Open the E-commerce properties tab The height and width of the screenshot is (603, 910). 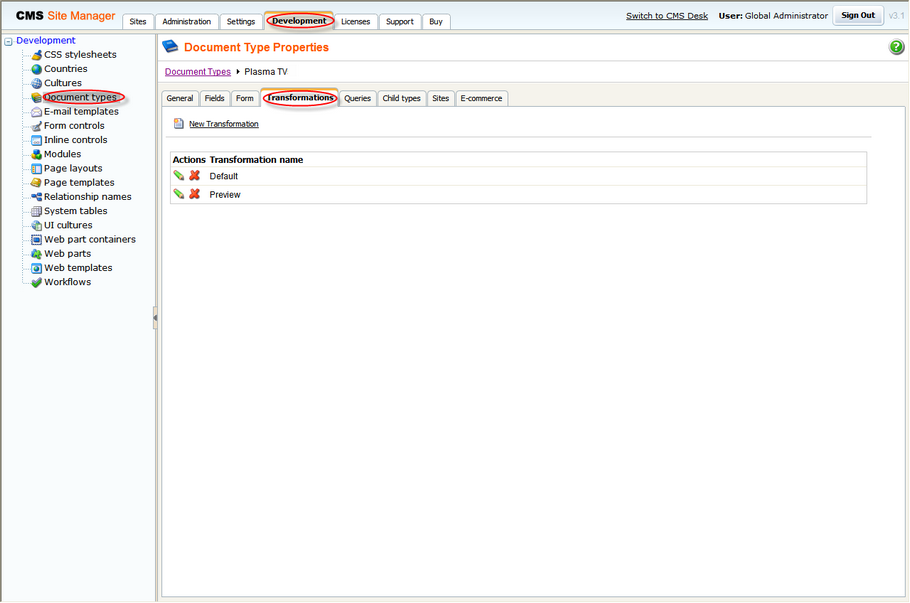482,99
